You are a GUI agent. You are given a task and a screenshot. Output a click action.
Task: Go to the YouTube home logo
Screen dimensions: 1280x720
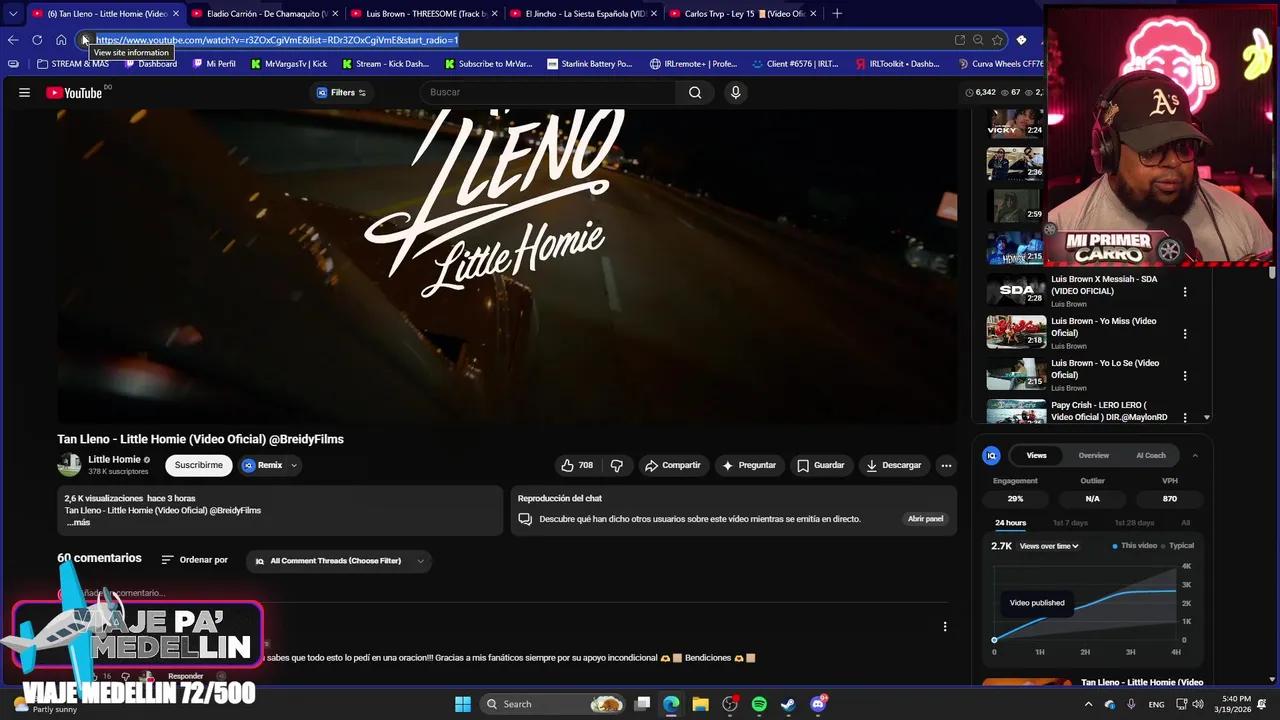tap(74, 93)
